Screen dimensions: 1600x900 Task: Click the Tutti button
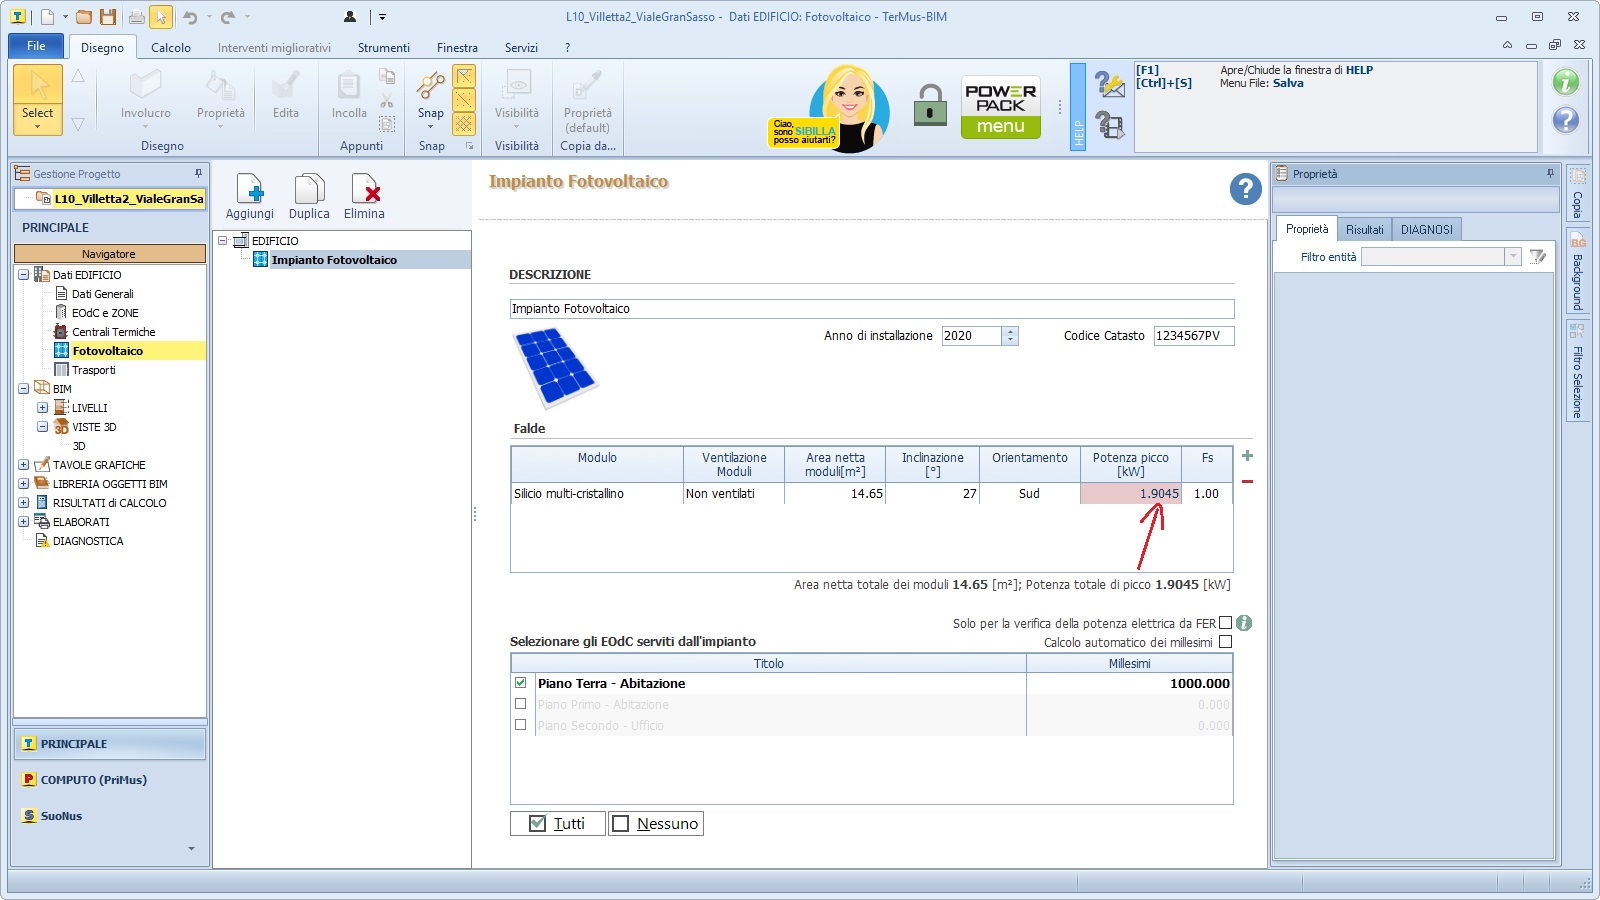point(557,823)
